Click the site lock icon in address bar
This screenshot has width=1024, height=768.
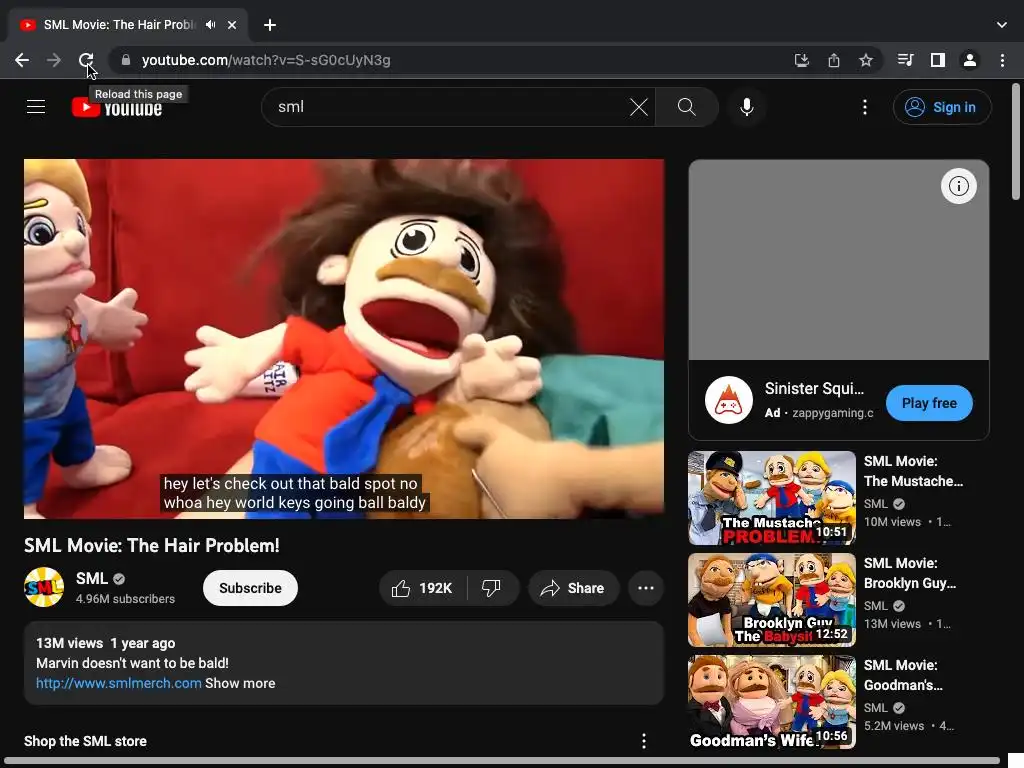pos(126,60)
